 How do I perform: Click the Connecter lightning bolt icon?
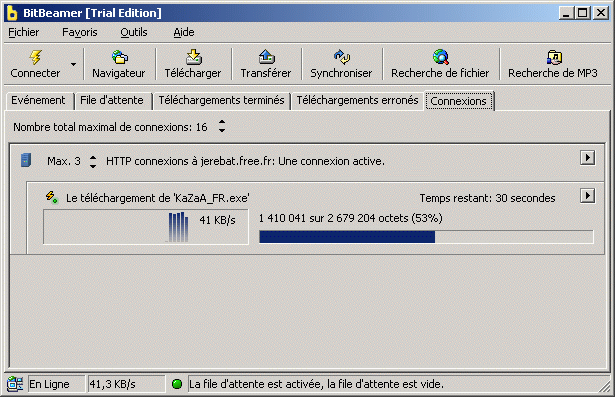coord(36,57)
